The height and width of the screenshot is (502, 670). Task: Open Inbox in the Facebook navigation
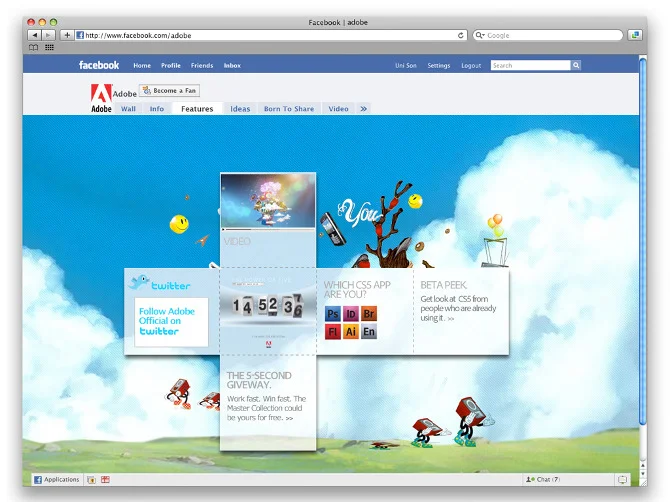point(232,66)
